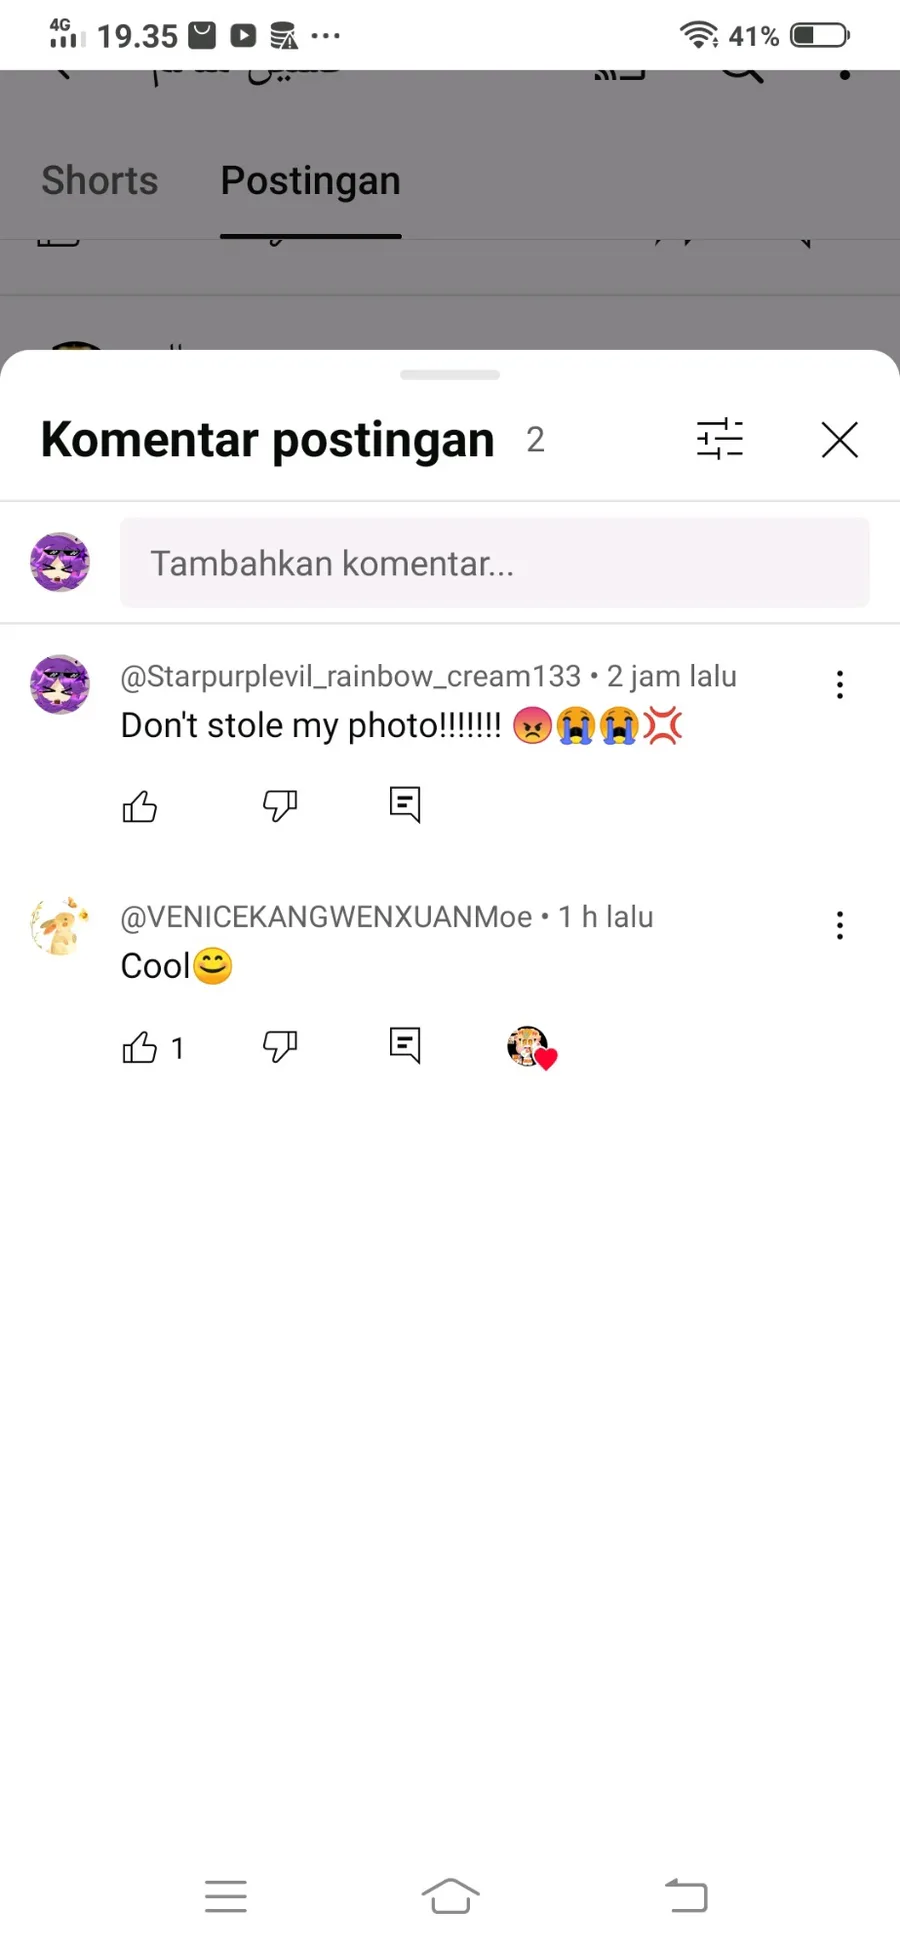Tap the creator heart badge on "Cool" comment
Image resolution: width=900 pixels, height=1949 pixels.
[x=531, y=1048]
